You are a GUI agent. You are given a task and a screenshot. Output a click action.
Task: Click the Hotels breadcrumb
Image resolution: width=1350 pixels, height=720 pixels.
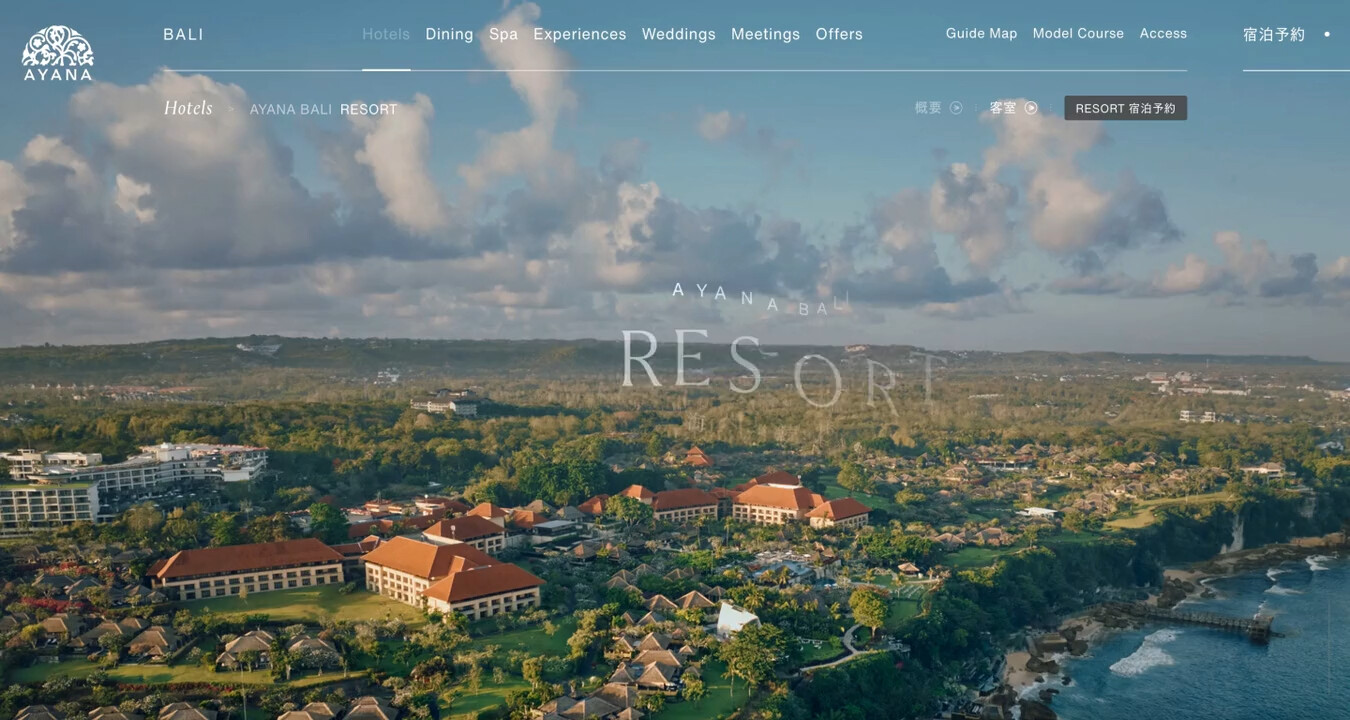[x=188, y=108]
